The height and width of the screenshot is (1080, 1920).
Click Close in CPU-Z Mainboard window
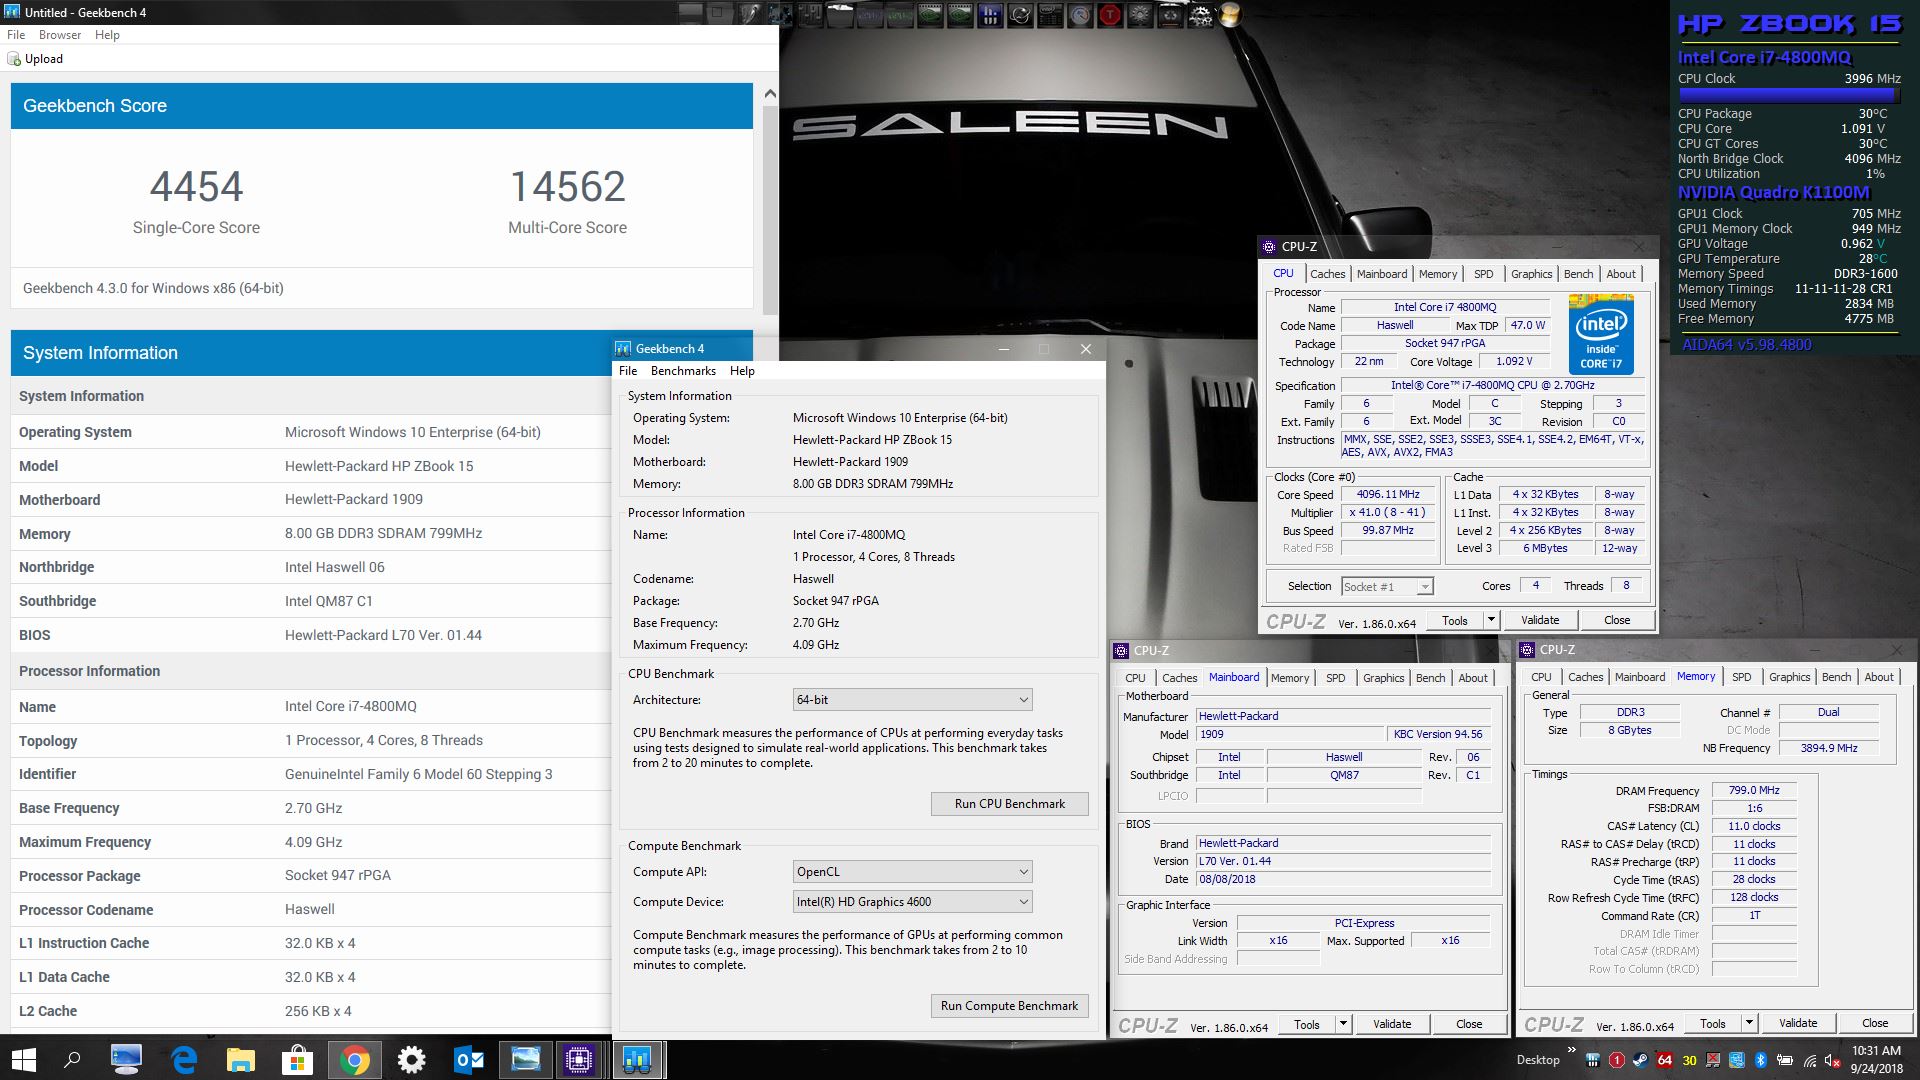coord(1469,1024)
